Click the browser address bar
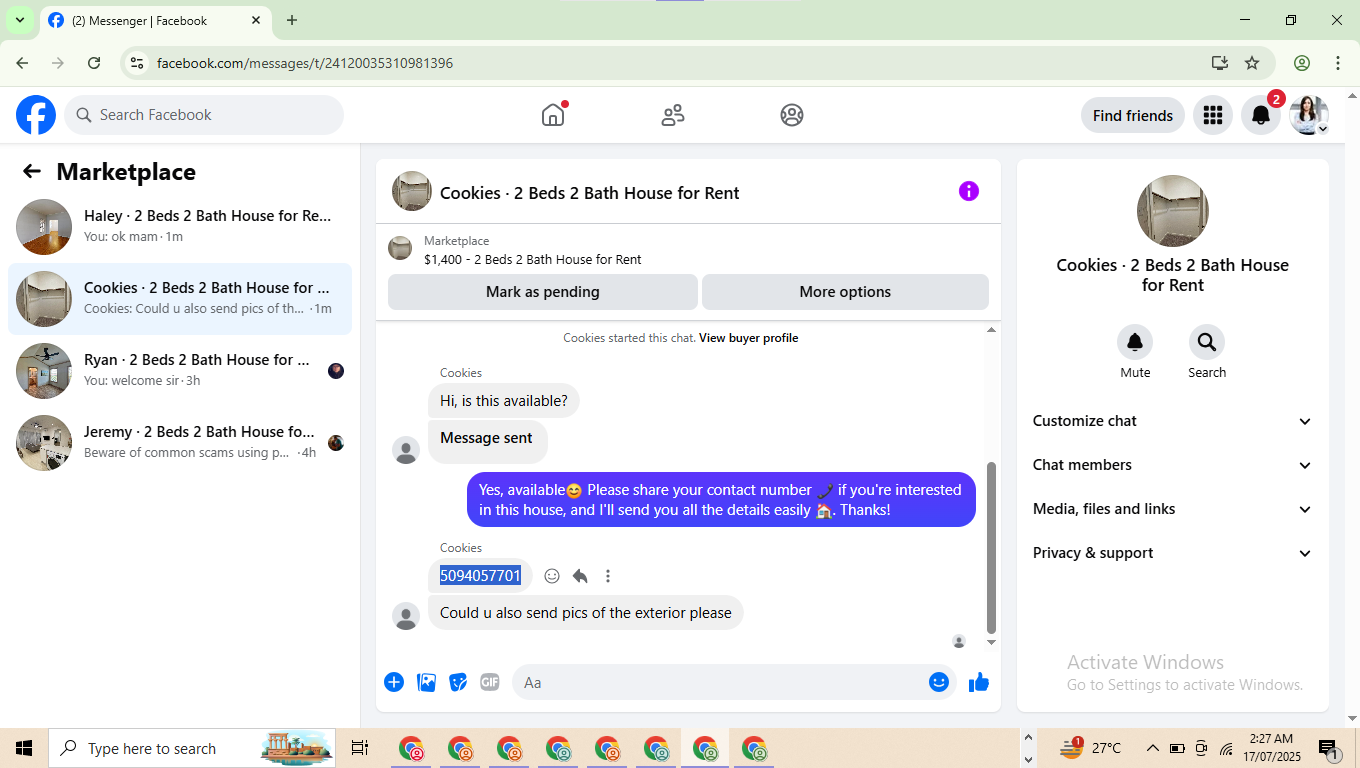The width and height of the screenshot is (1360, 768). pos(680,63)
